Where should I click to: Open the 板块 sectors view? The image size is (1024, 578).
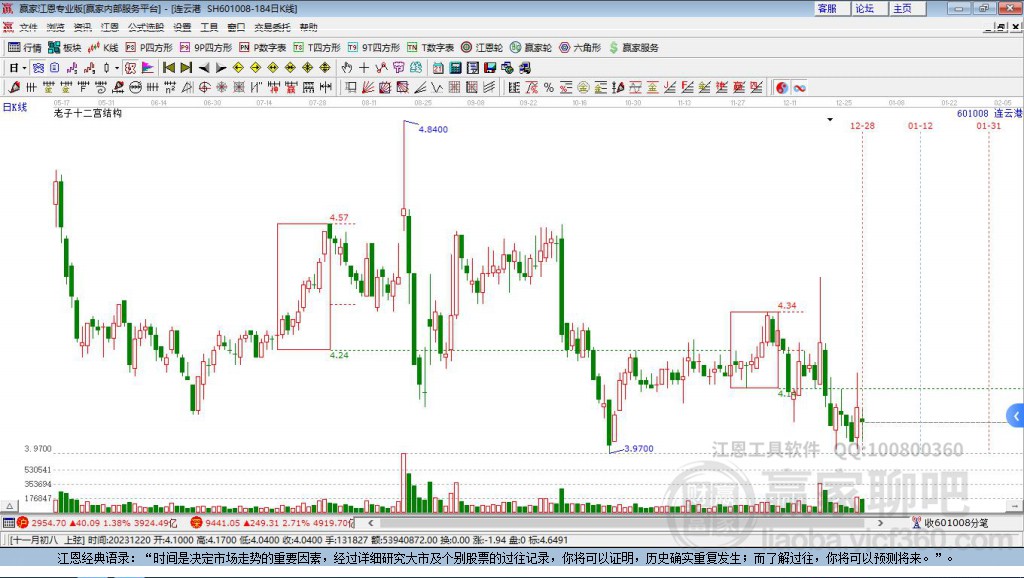[65, 48]
